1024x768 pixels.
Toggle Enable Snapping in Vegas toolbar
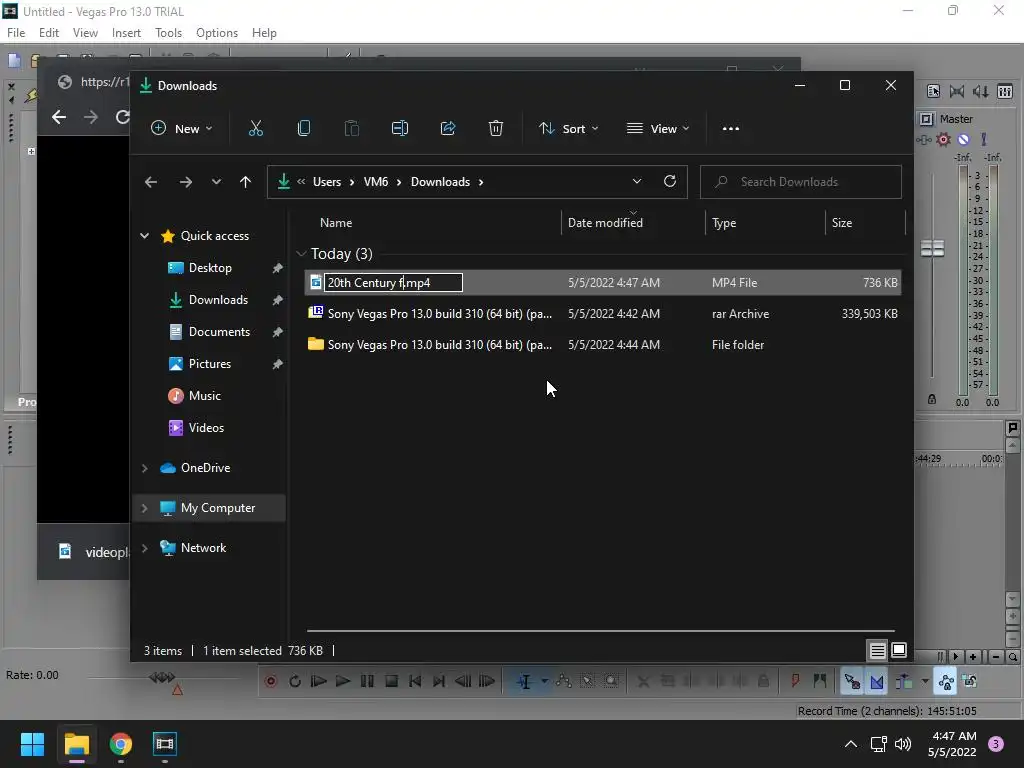point(852,682)
